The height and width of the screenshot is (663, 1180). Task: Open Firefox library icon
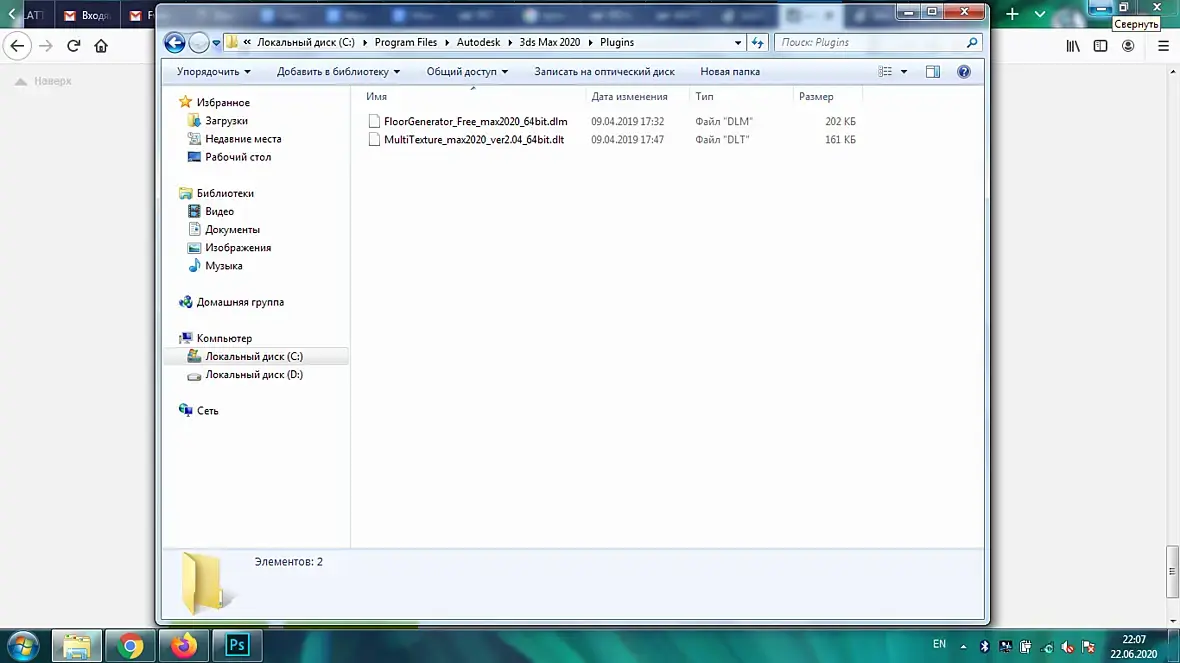pos(1073,46)
